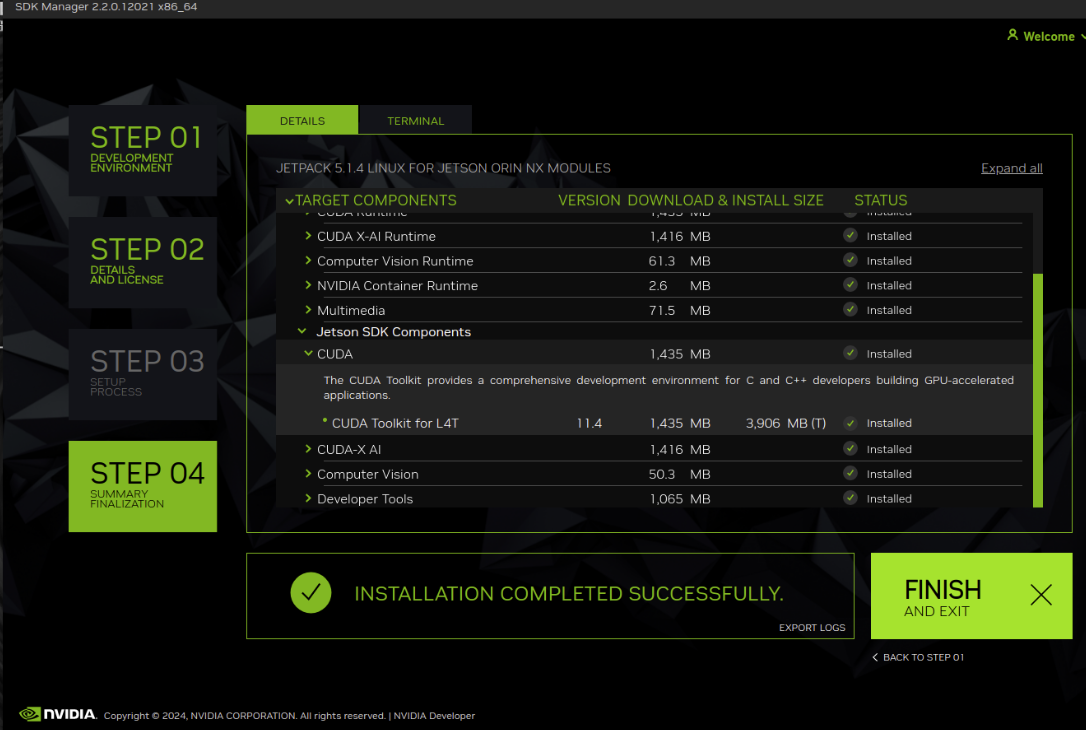Click installed check icon for Developer Tools
This screenshot has height=730, width=1086.
(851, 498)
